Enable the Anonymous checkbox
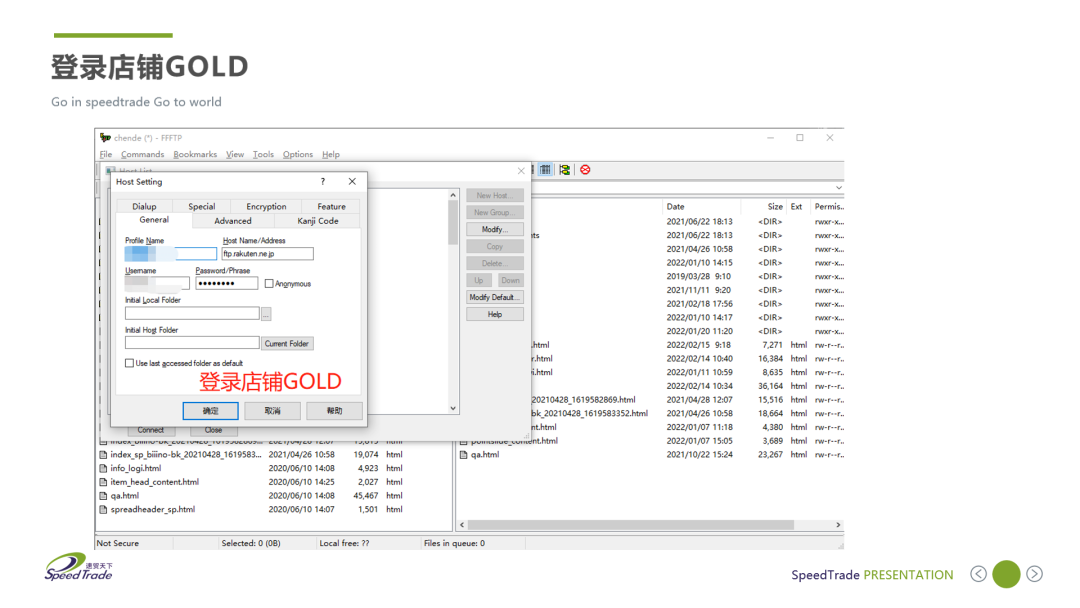The image size is (1080, 608). (x=269, y=284)
